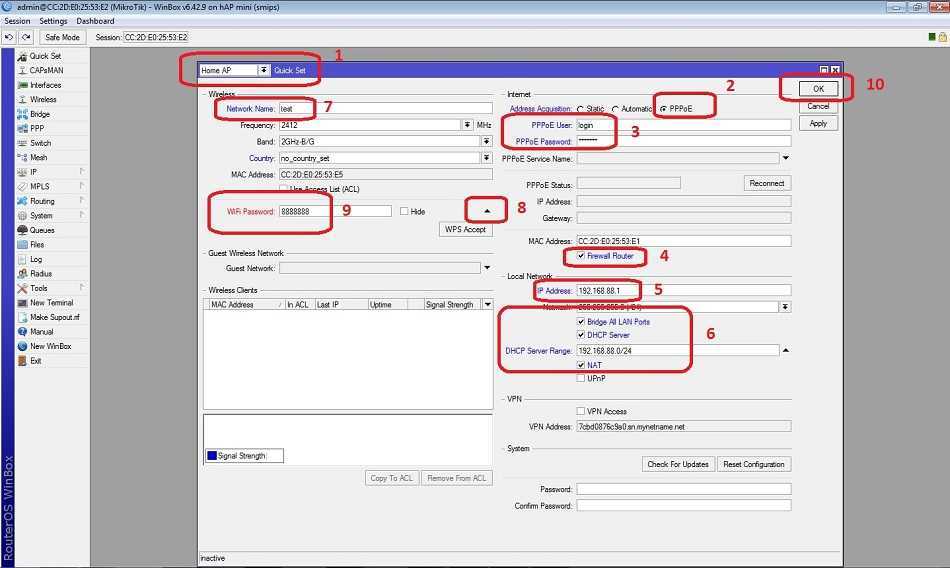950x568 pixels.
Task: Expand the Guest Network arrow
Action: pos(487,268)
